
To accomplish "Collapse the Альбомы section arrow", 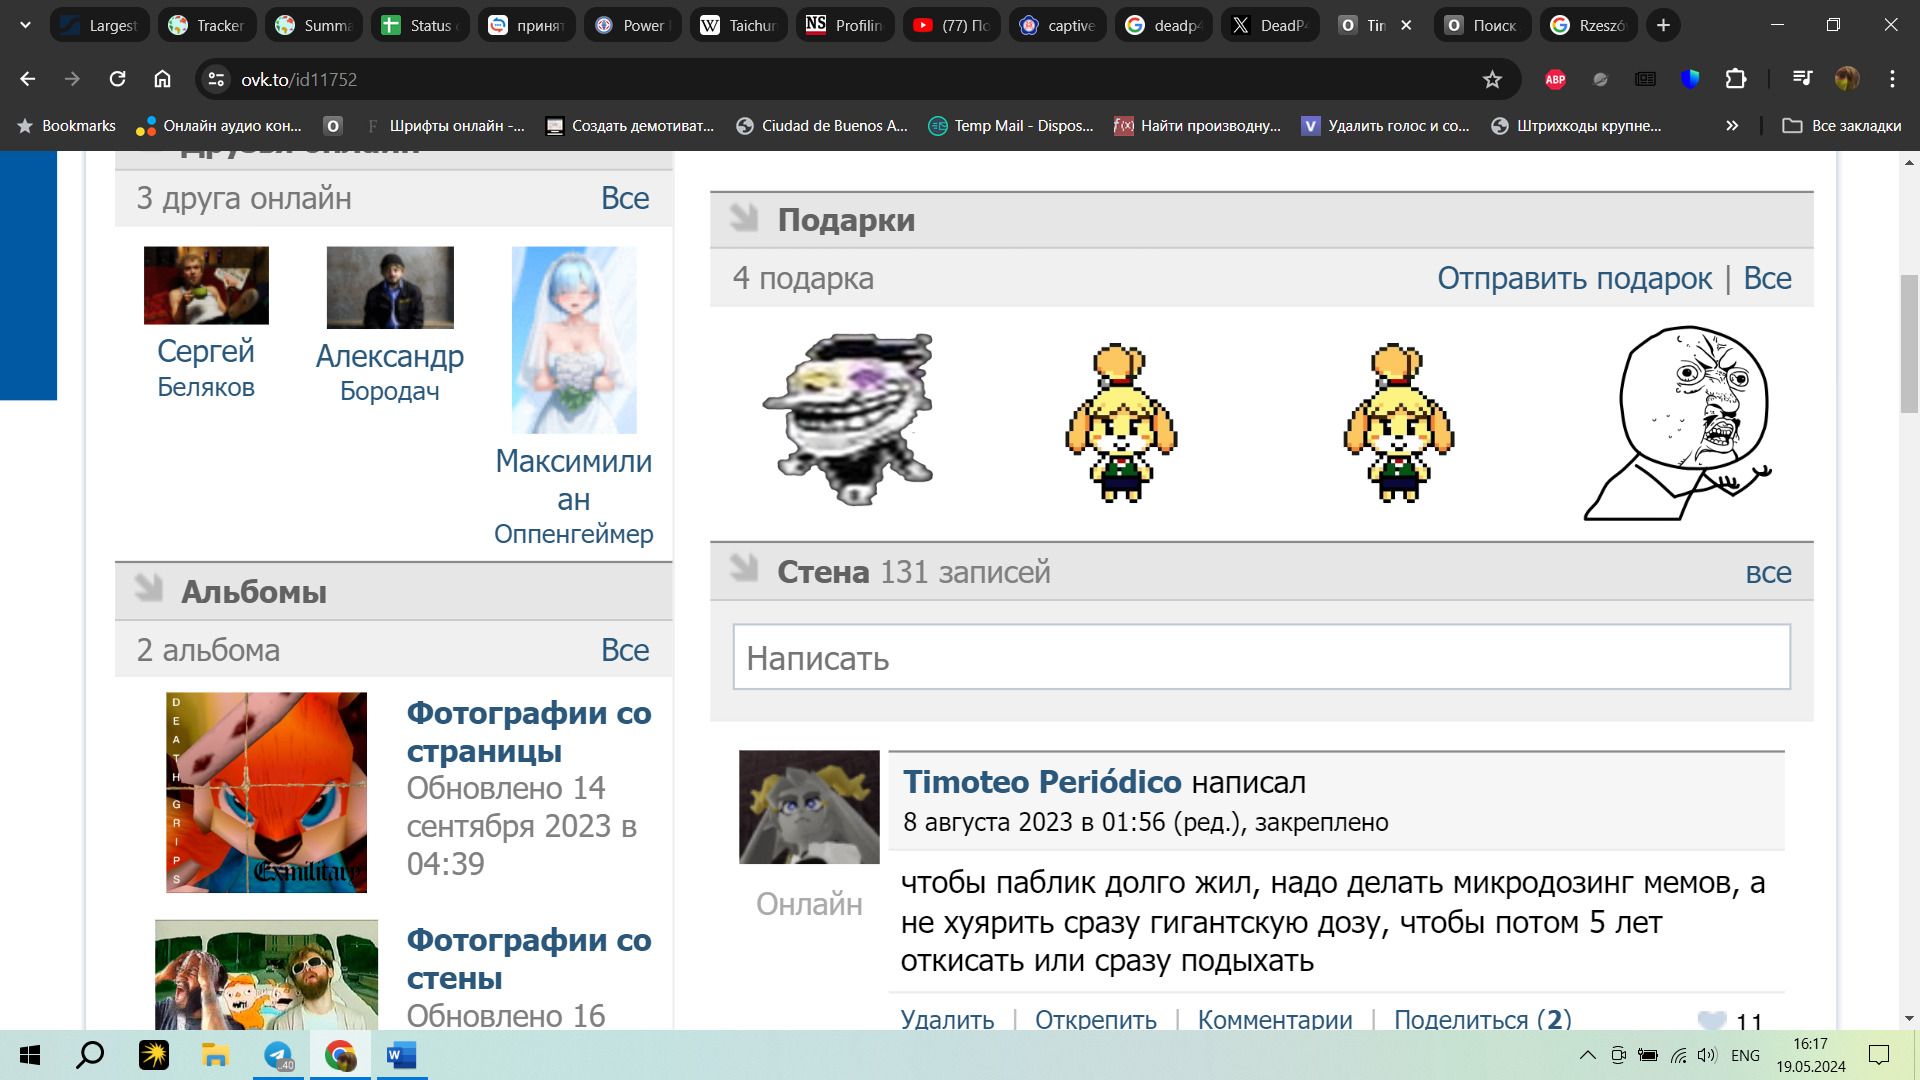I will pos(148,588).
